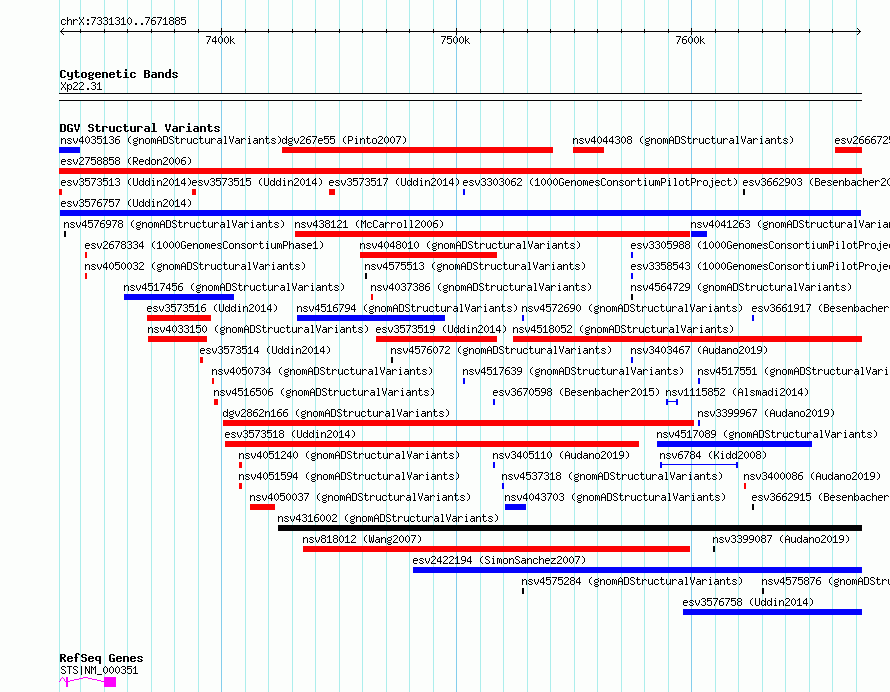Select the esv2758858 (Redon2006) red bar
Image resolution: width=890 pixels, height=692 pixels.
click(460, 171)
